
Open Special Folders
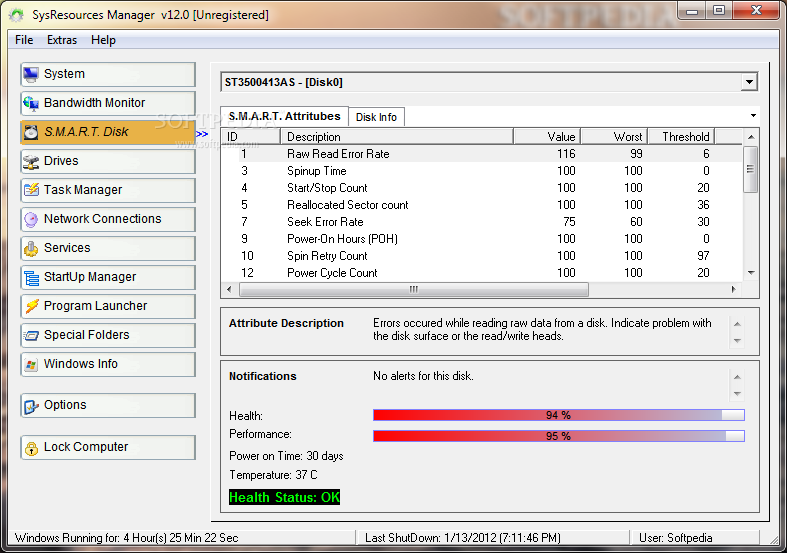108,335
